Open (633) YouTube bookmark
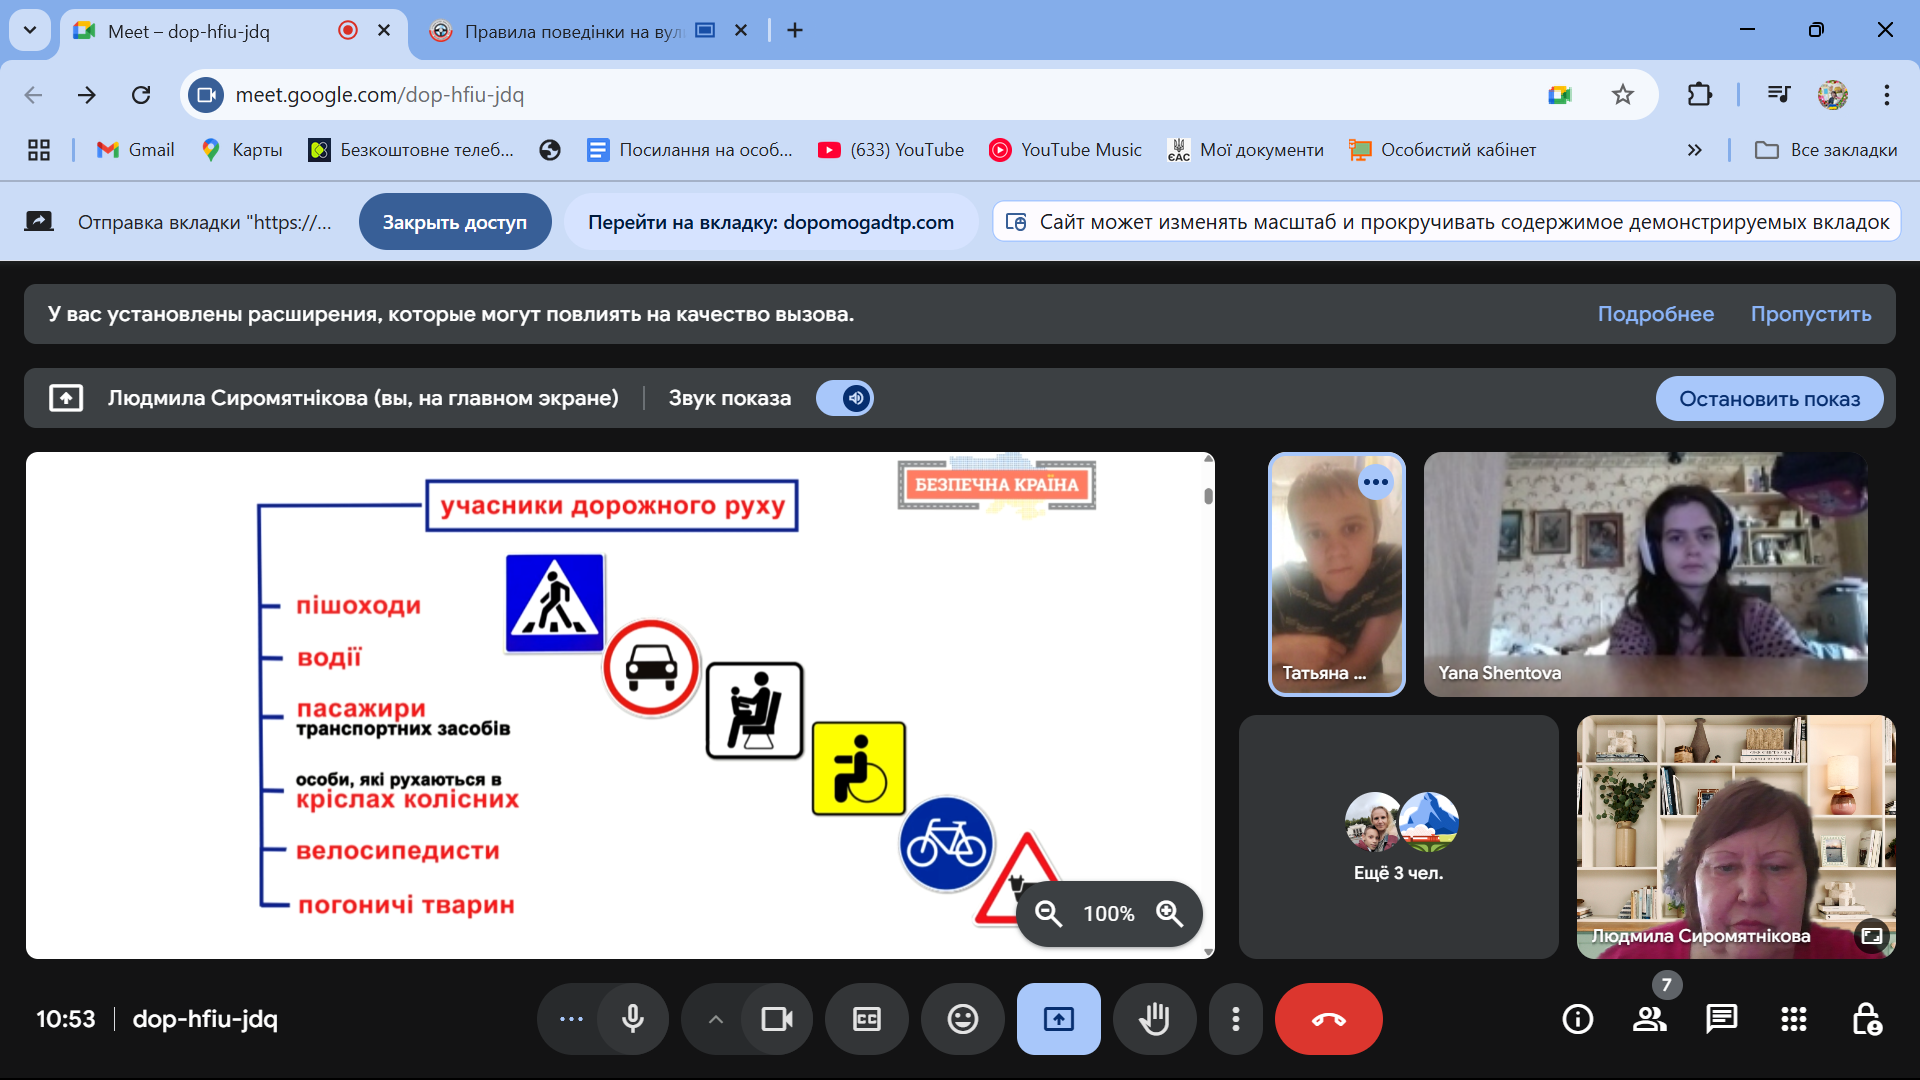This screenshot has width=1920, height=1080. 891,150
